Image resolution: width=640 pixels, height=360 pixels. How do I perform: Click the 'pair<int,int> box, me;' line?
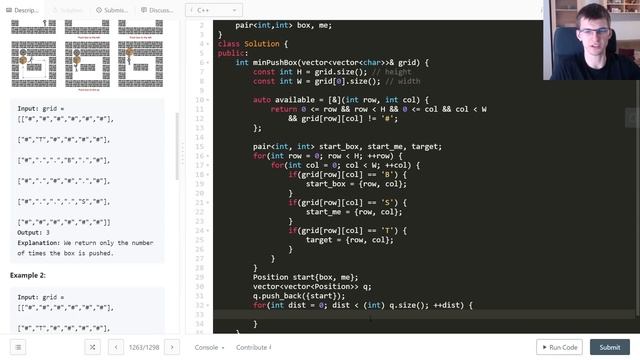click(x=284, y=25)
